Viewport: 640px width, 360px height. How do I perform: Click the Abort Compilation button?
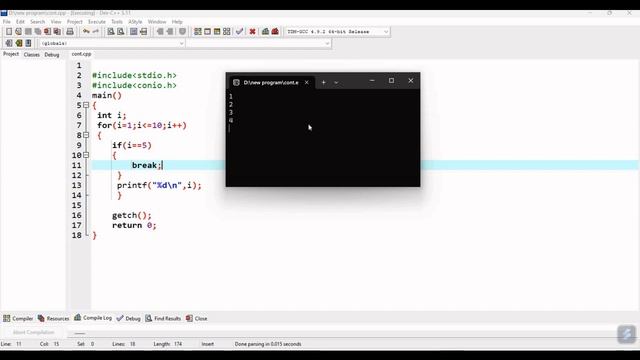click(33, 332)
